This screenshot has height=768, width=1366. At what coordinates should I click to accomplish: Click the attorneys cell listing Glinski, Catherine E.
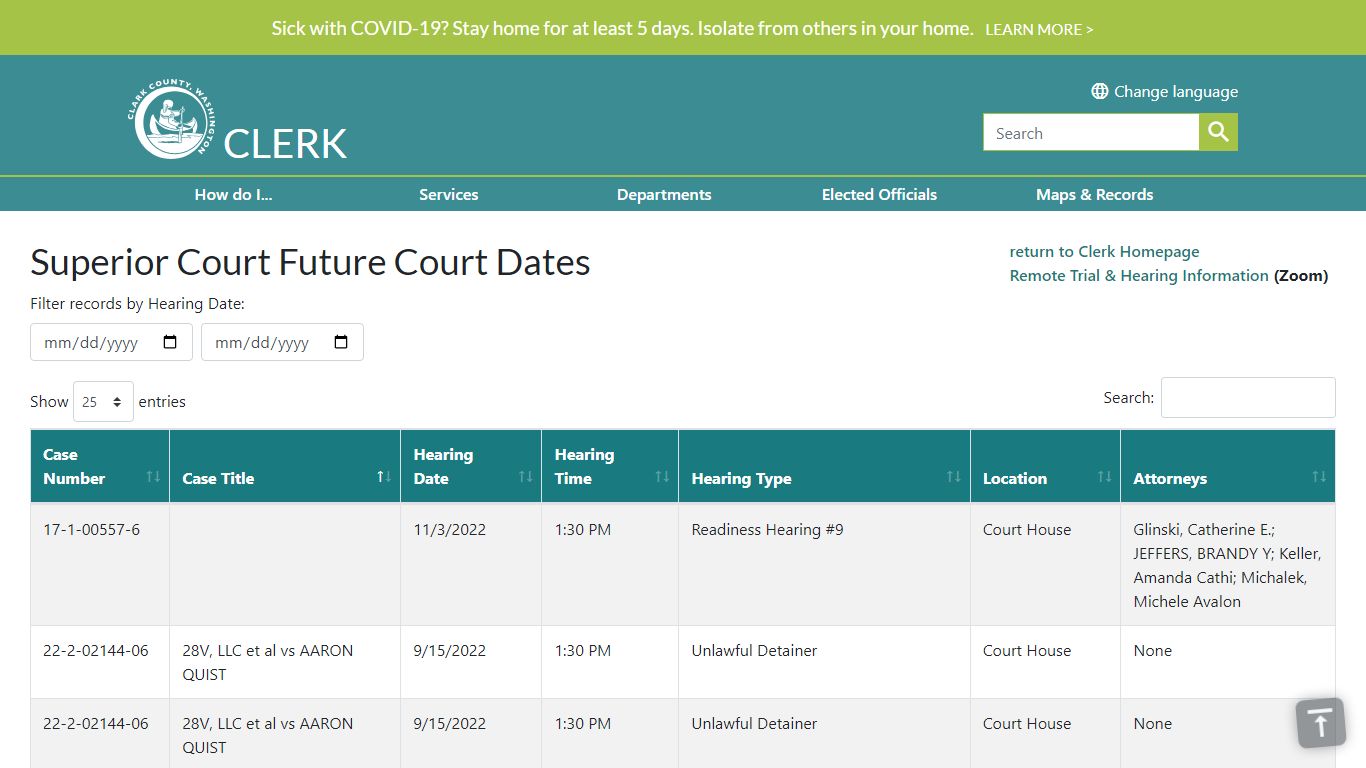(1227, 565)
